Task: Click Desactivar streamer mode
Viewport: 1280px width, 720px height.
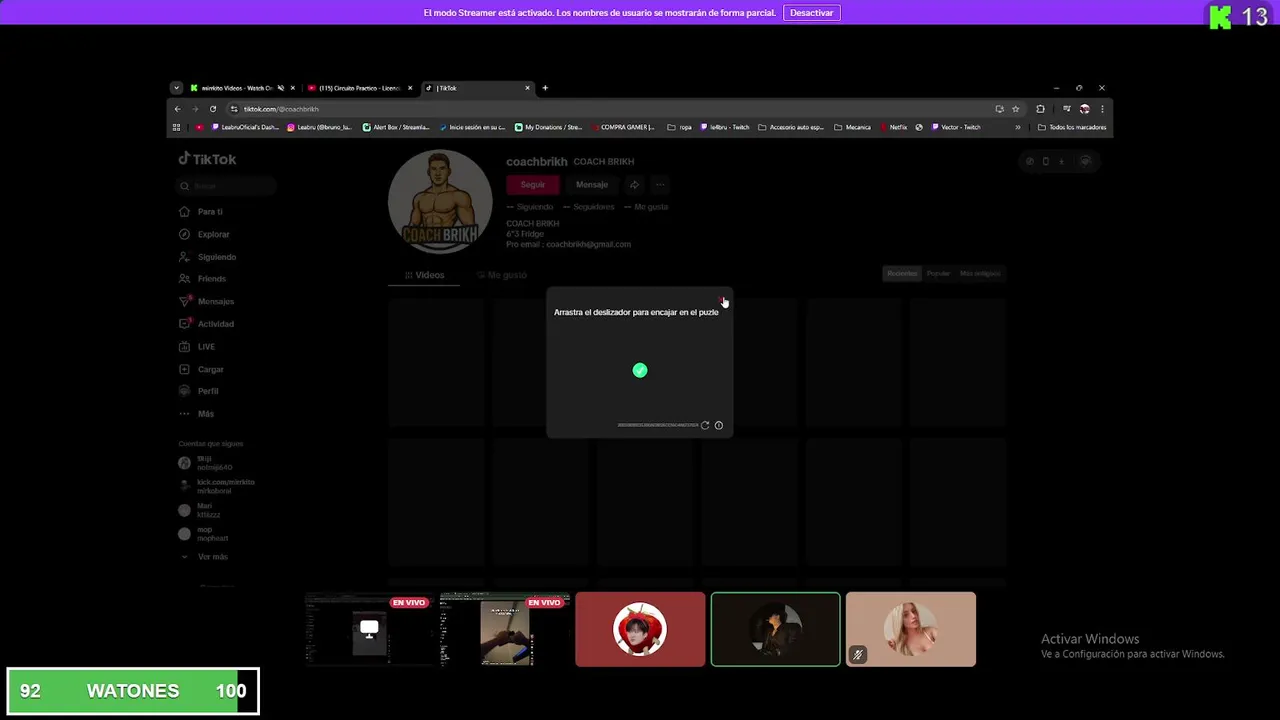Action: point(811,13)
